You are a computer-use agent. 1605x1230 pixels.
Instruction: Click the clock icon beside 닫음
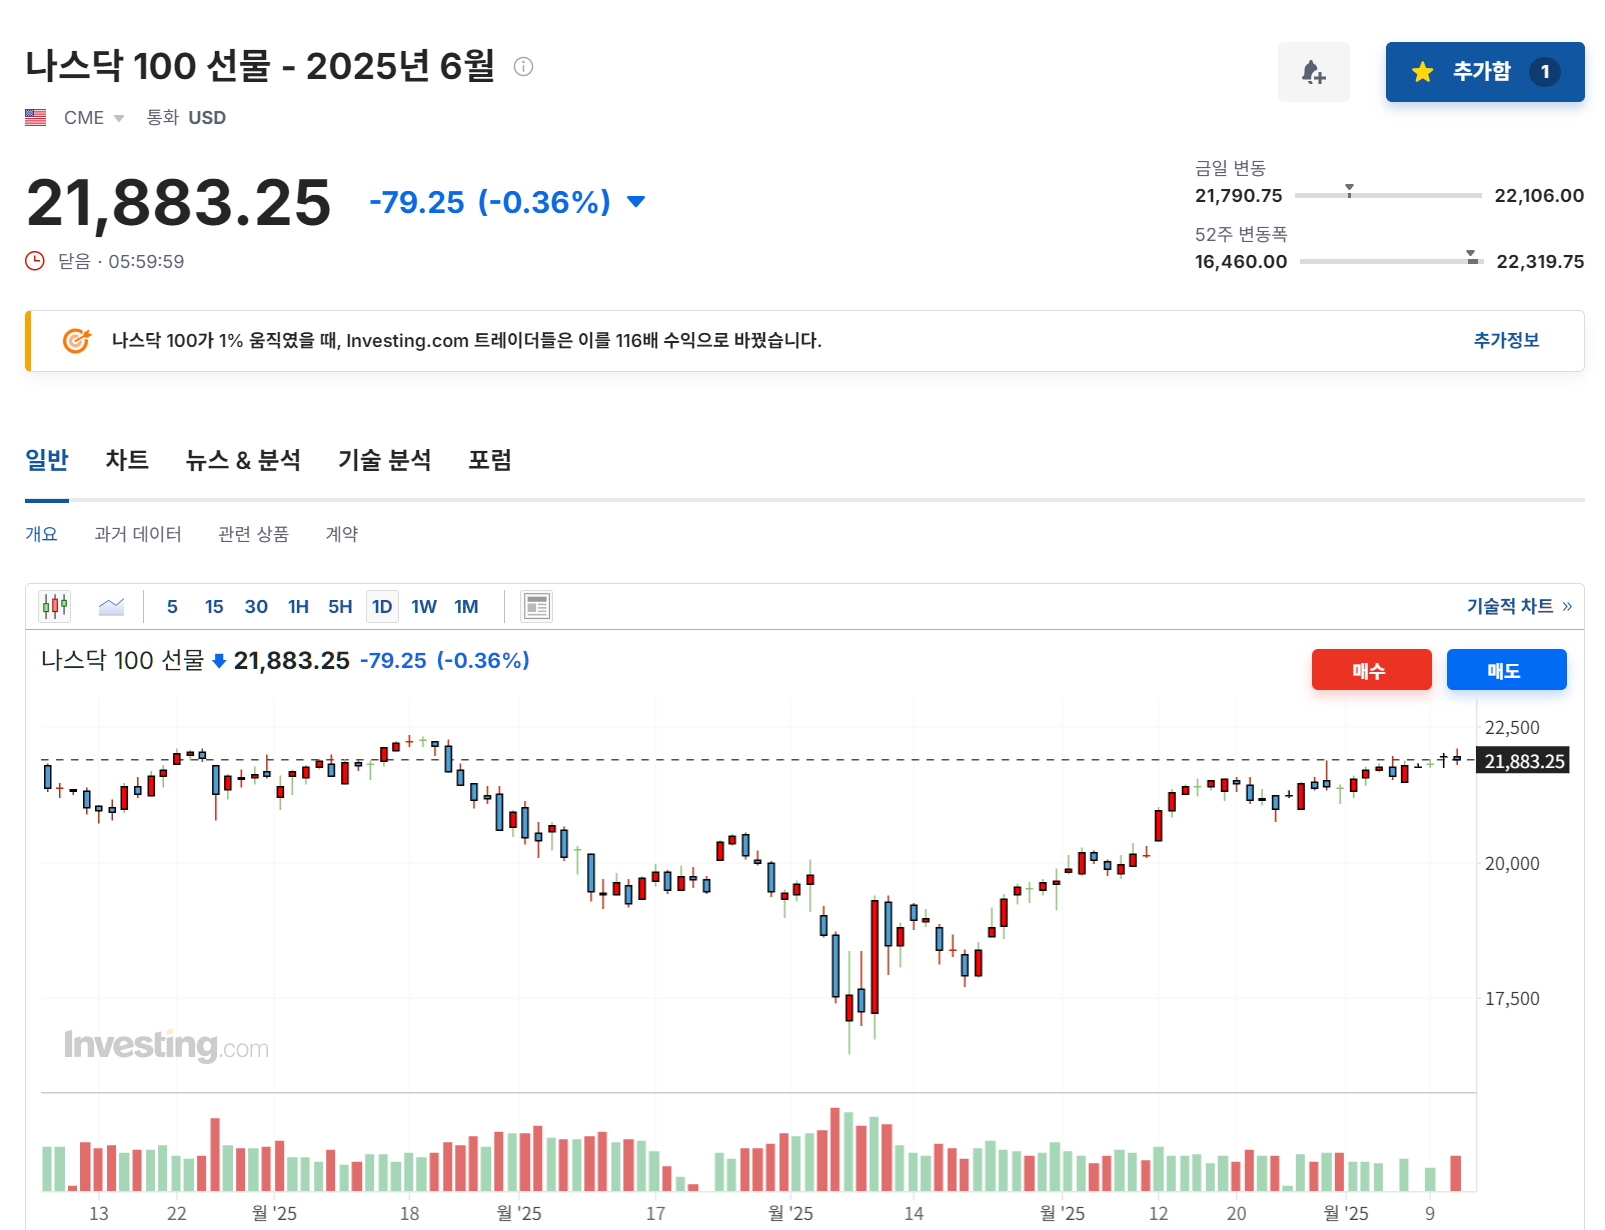[x=34, y=261]
